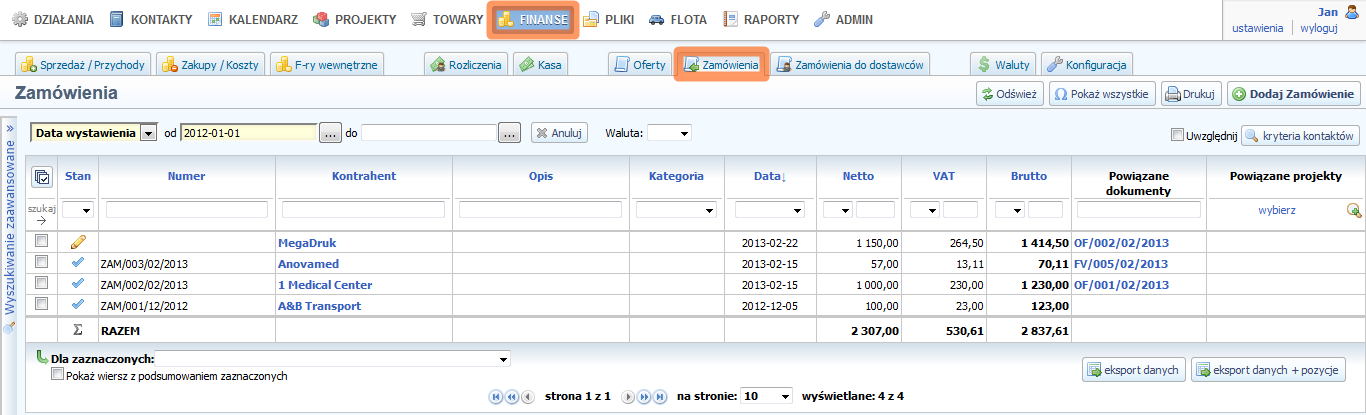Click the select-all icon in table header
1366x415 pixels.
[41, 177]
